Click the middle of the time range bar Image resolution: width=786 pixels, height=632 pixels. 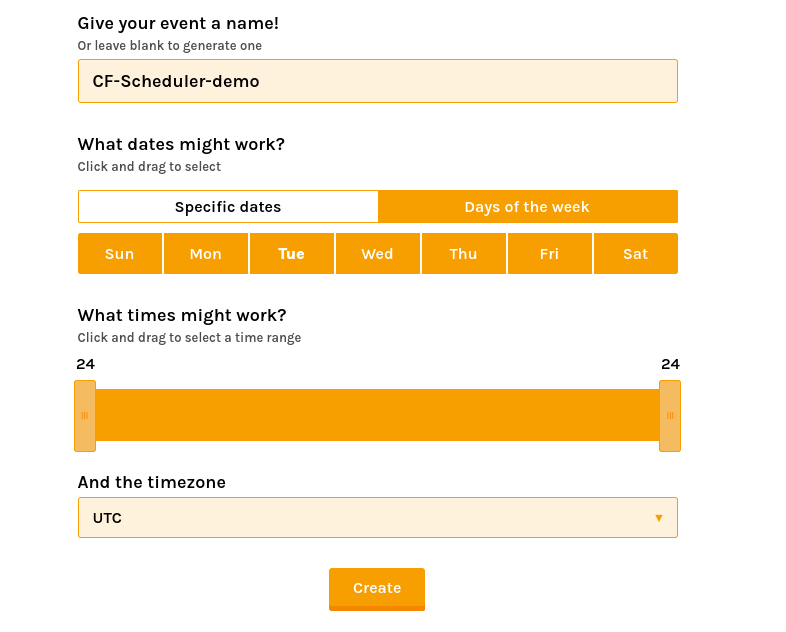pyautogui.click(x=377, y=415)
